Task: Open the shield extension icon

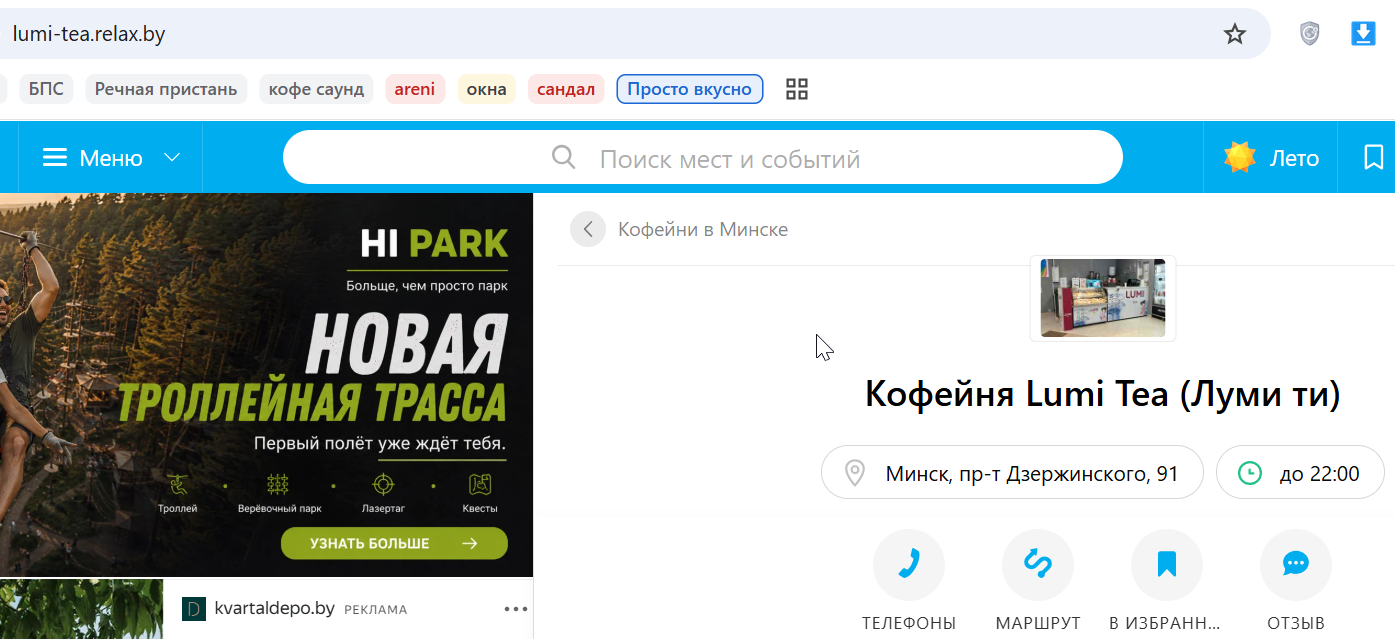Action: [1309, 34]
